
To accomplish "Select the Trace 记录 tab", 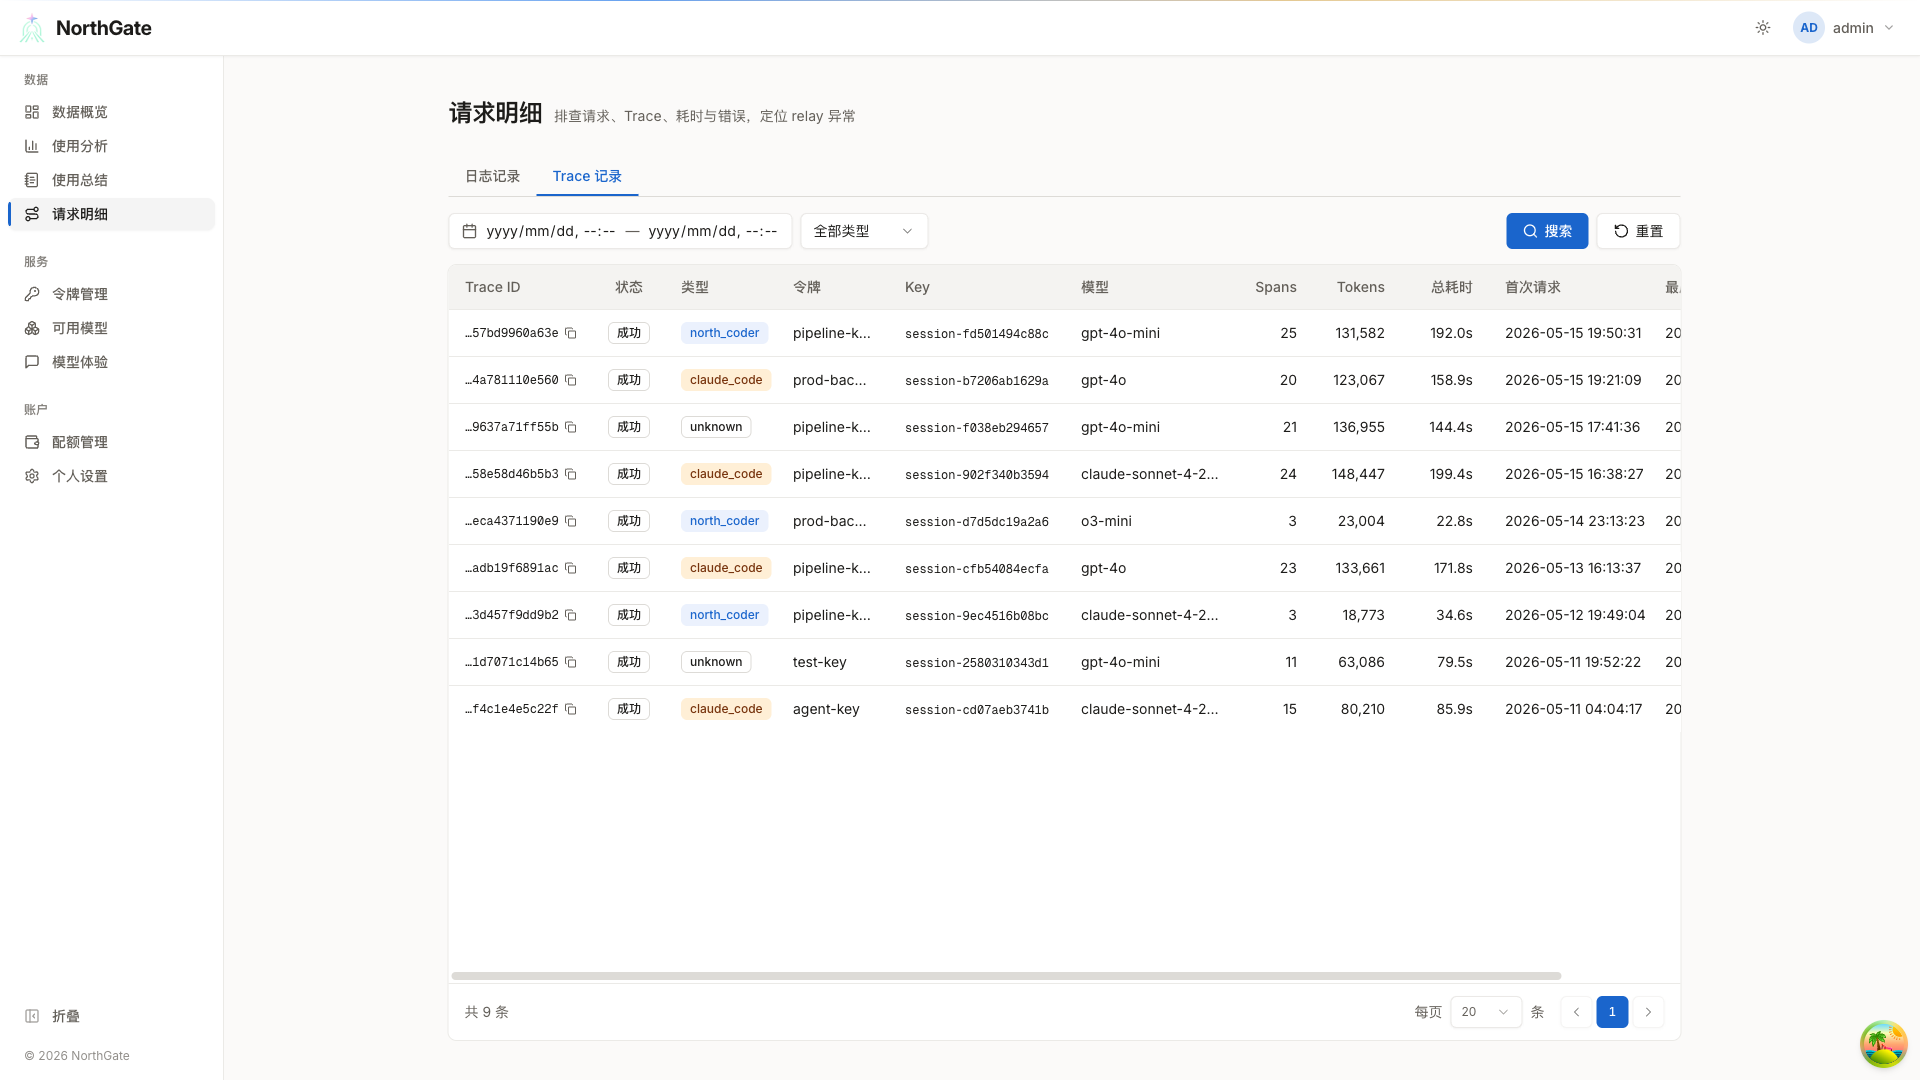I will [x=587, y=176].
